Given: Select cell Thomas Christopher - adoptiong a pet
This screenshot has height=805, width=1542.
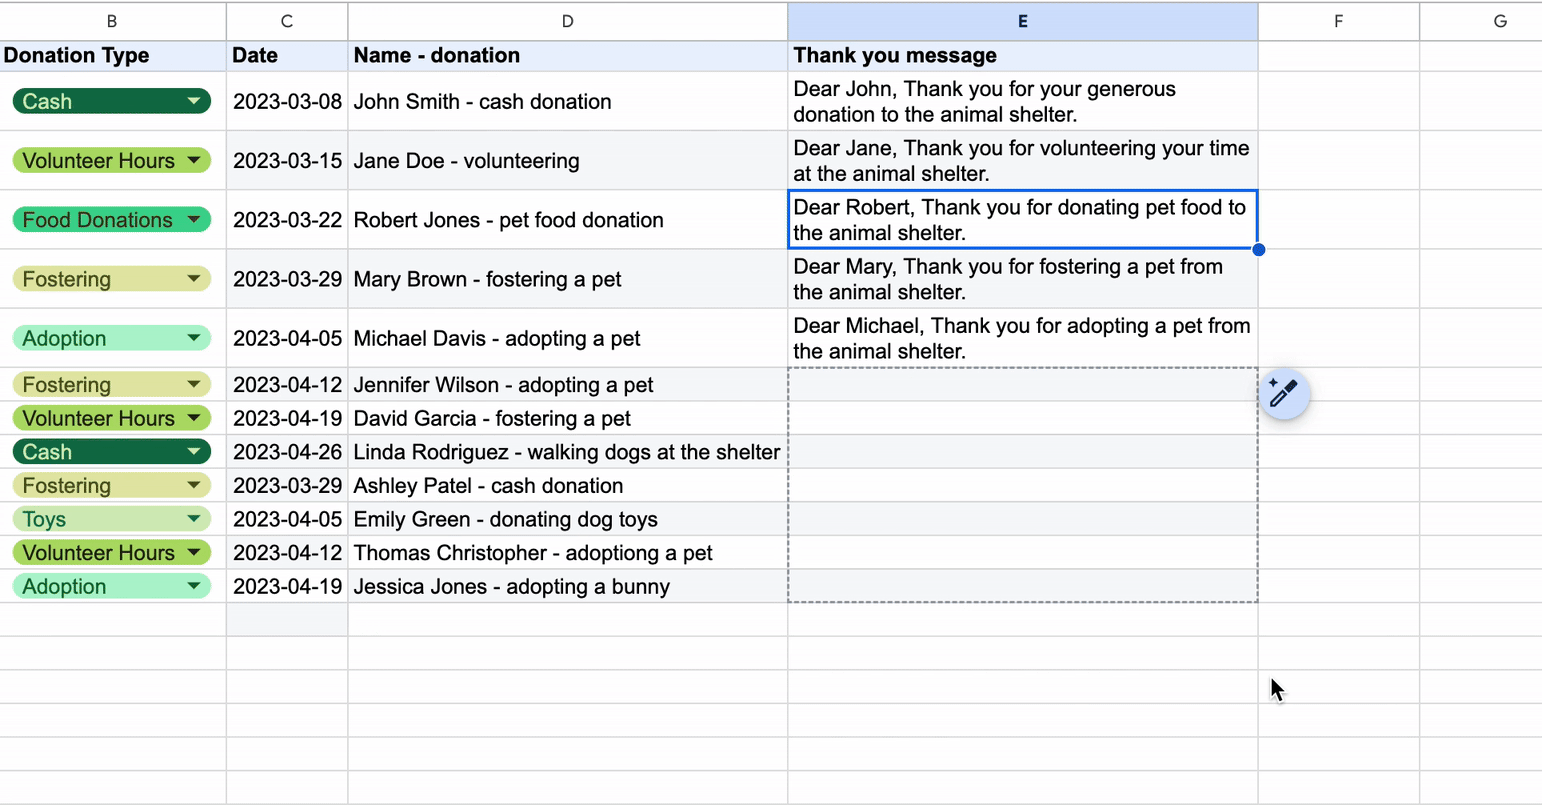Looking at the screenshot, I should pos(567,552).
